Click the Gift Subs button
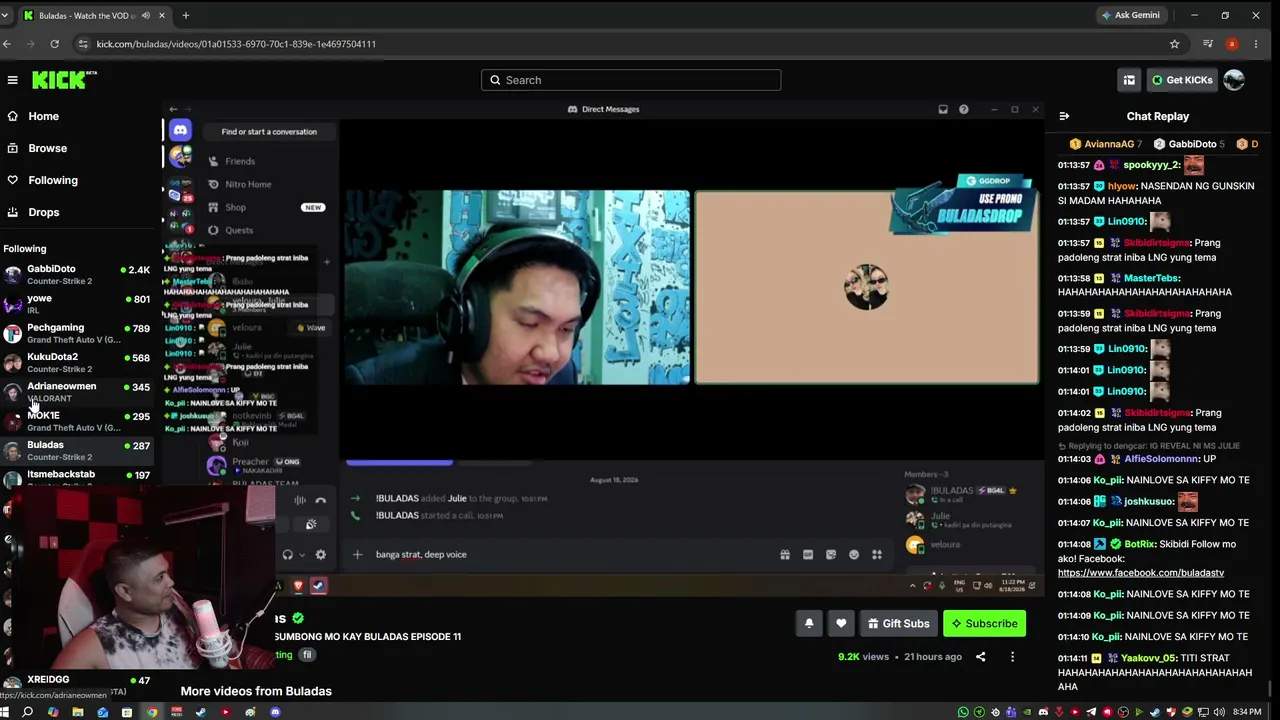Viewport: 1280px width, 720px height. (898, 623)
